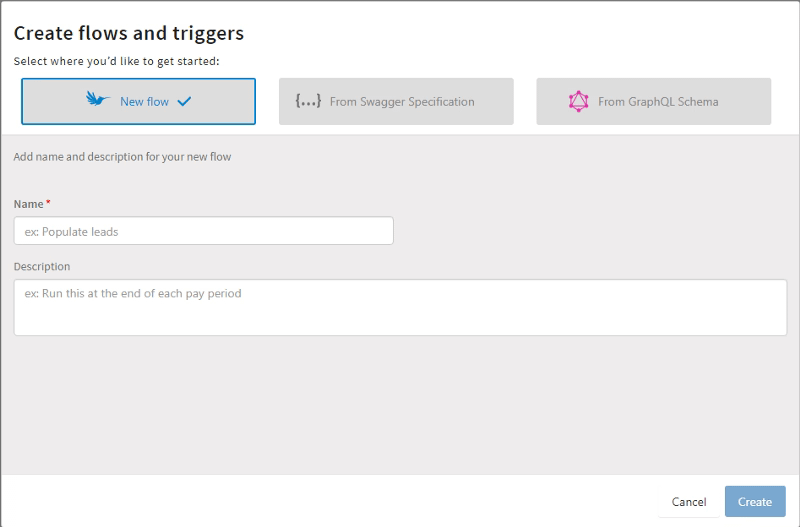800x527 pixels.
Task: Click the 'Run this at the end' placeholder text
Action: click(133, 294)
